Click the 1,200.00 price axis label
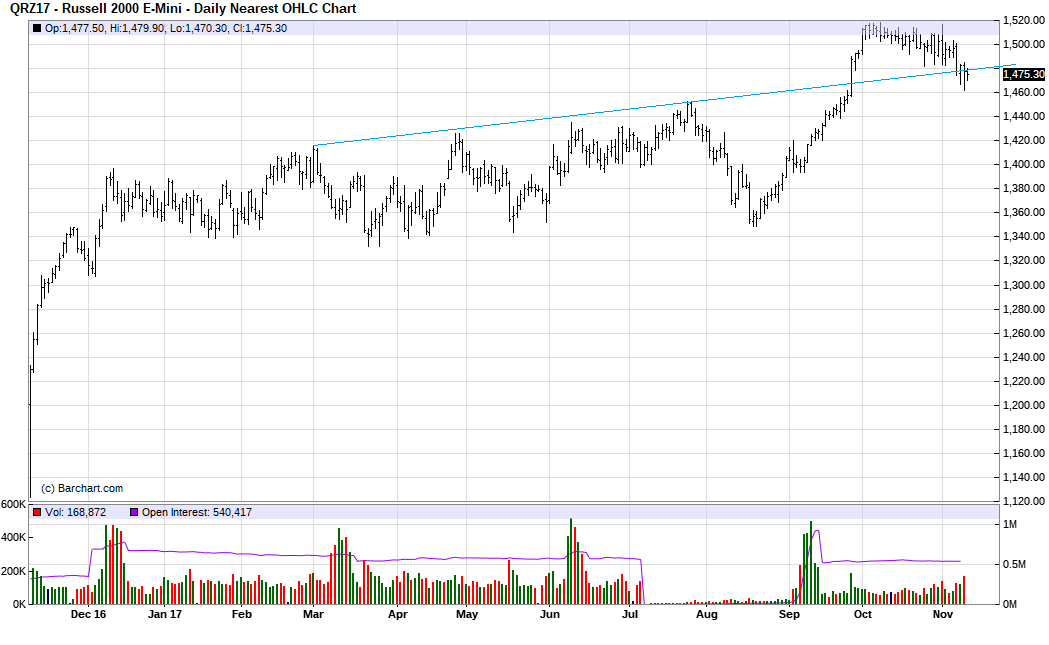This screenshot has width=1049, height=645. click(1024, 405)
